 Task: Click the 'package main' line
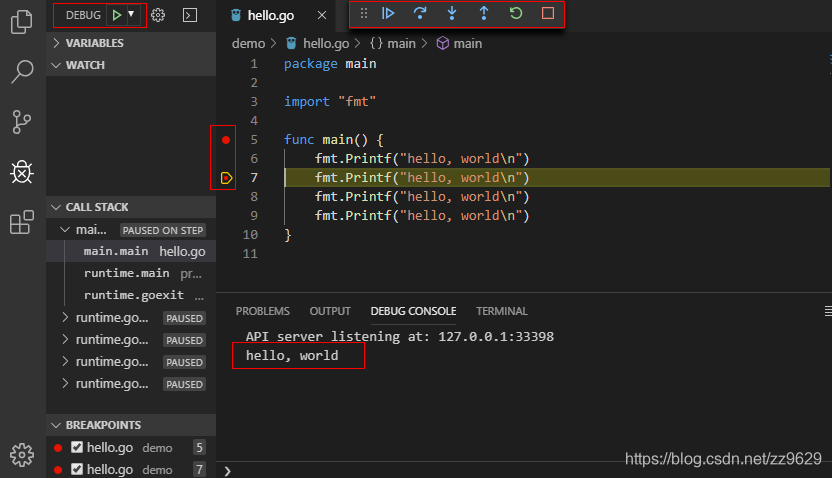click(330, 64)
